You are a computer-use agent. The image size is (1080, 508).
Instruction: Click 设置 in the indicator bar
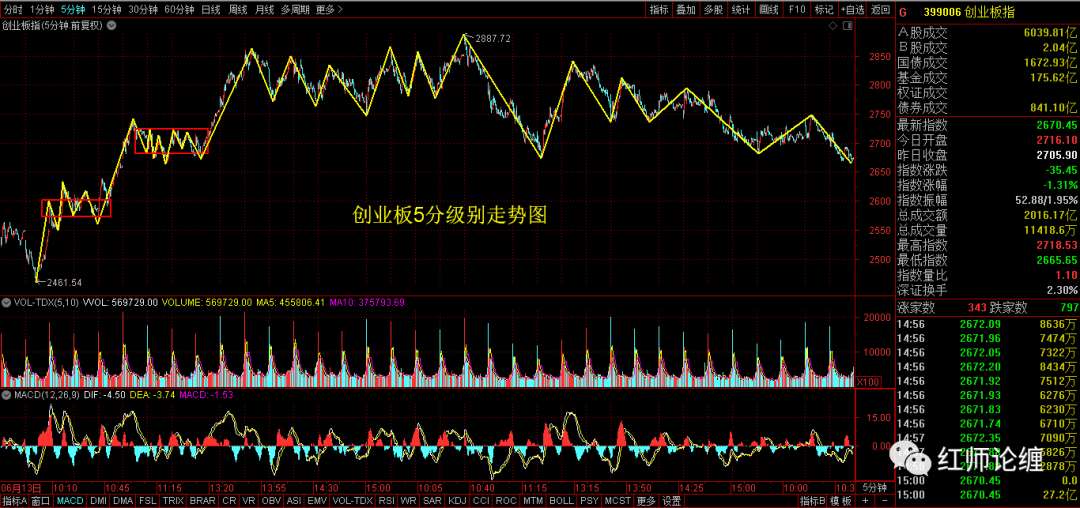coord(671,501)
